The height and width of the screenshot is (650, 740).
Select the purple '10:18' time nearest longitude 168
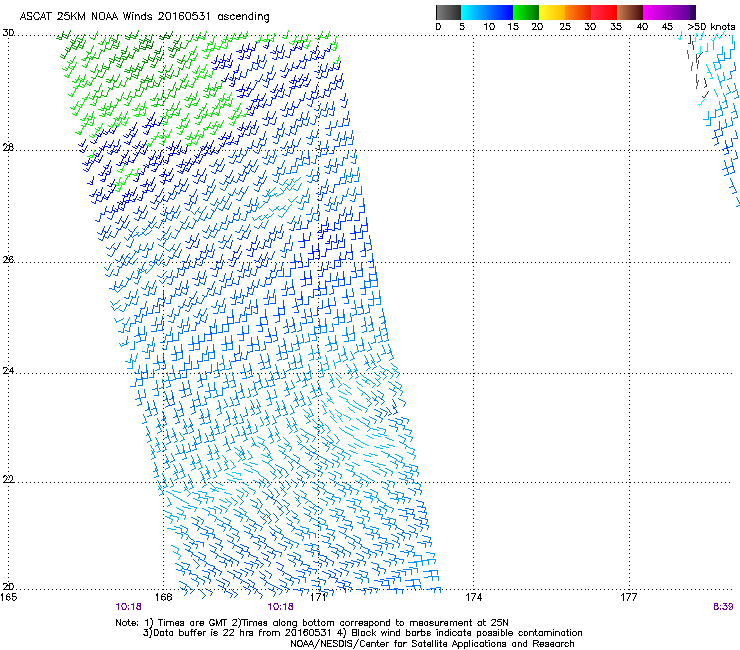tap(128, 607)
